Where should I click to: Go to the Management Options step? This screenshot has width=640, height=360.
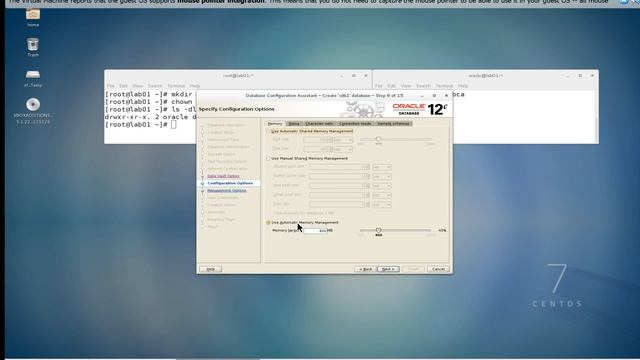(x=227, y=191)
